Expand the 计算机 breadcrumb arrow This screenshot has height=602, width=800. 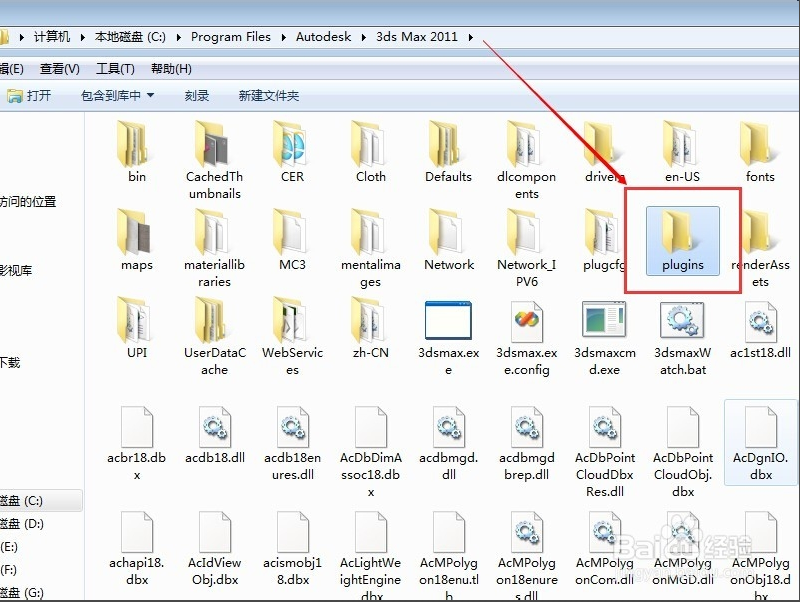[x=82, y=37]
